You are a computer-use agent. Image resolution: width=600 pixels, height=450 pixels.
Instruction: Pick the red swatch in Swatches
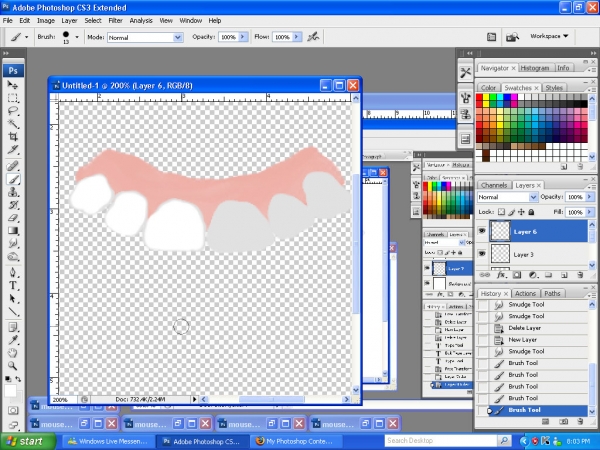tap(479, 97)
